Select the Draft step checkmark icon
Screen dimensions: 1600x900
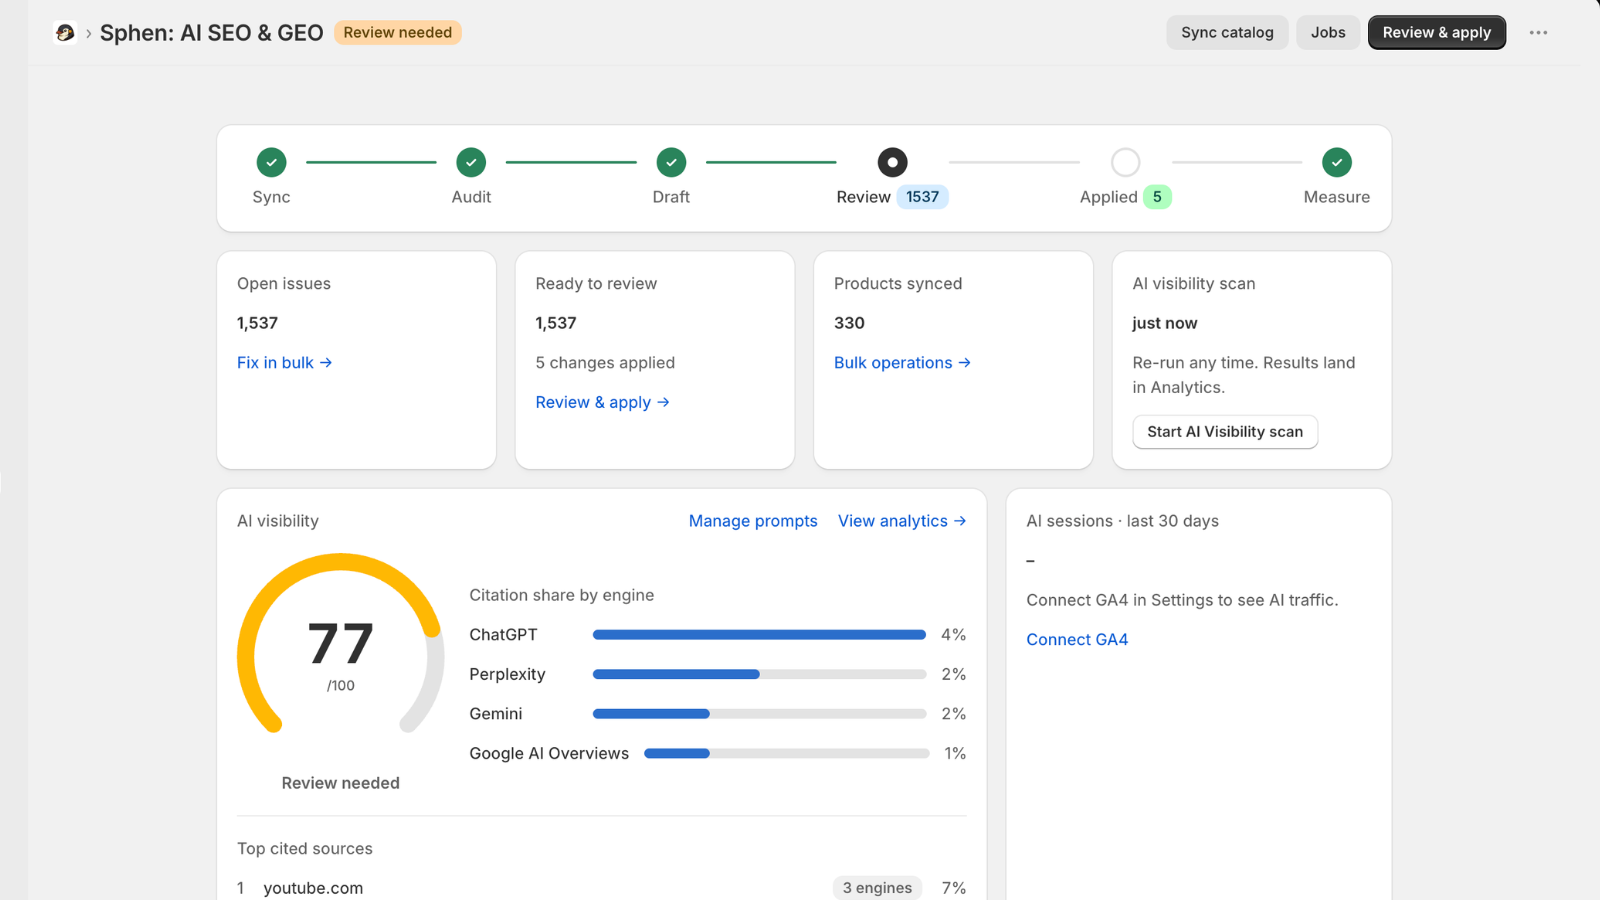pyautogui.click(x=671, y=162)
